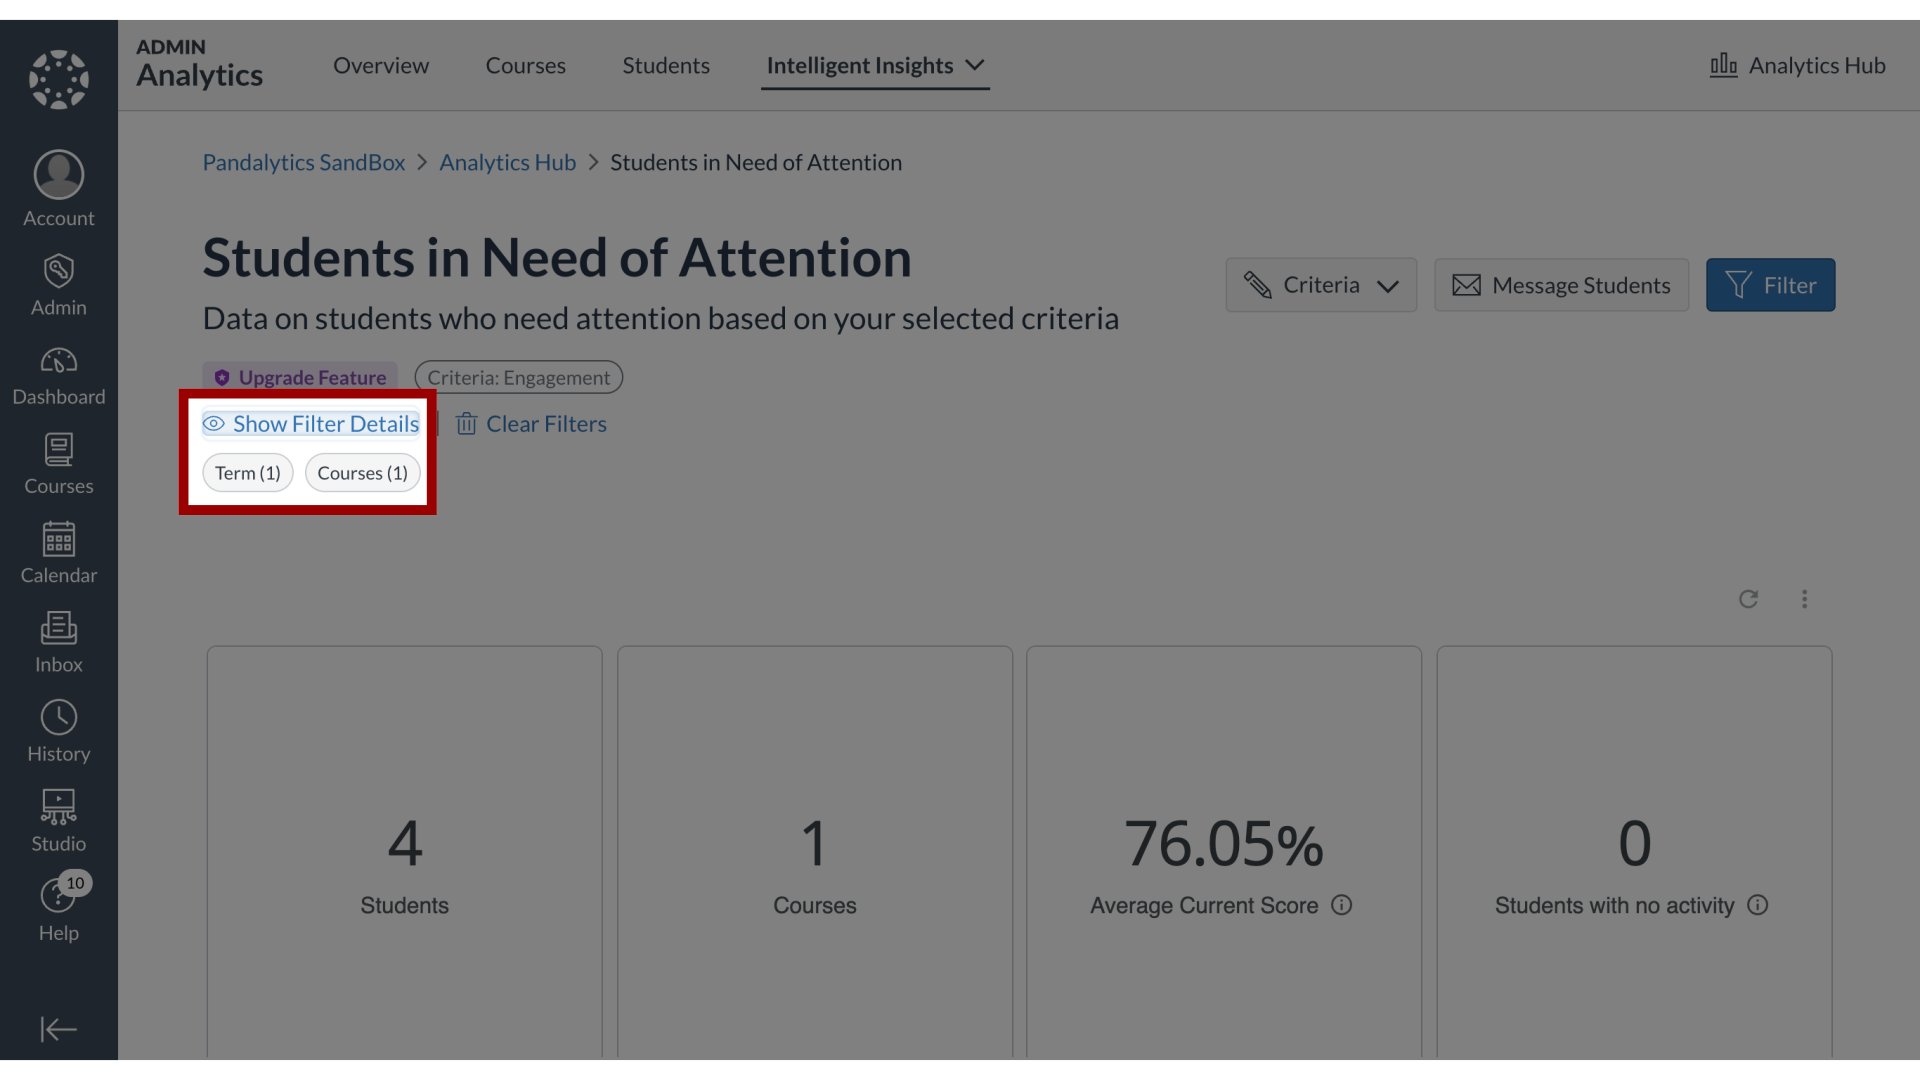Screen dimensions: 1920x1080
Task: Select the Students tab
Action: pos(666,65)
